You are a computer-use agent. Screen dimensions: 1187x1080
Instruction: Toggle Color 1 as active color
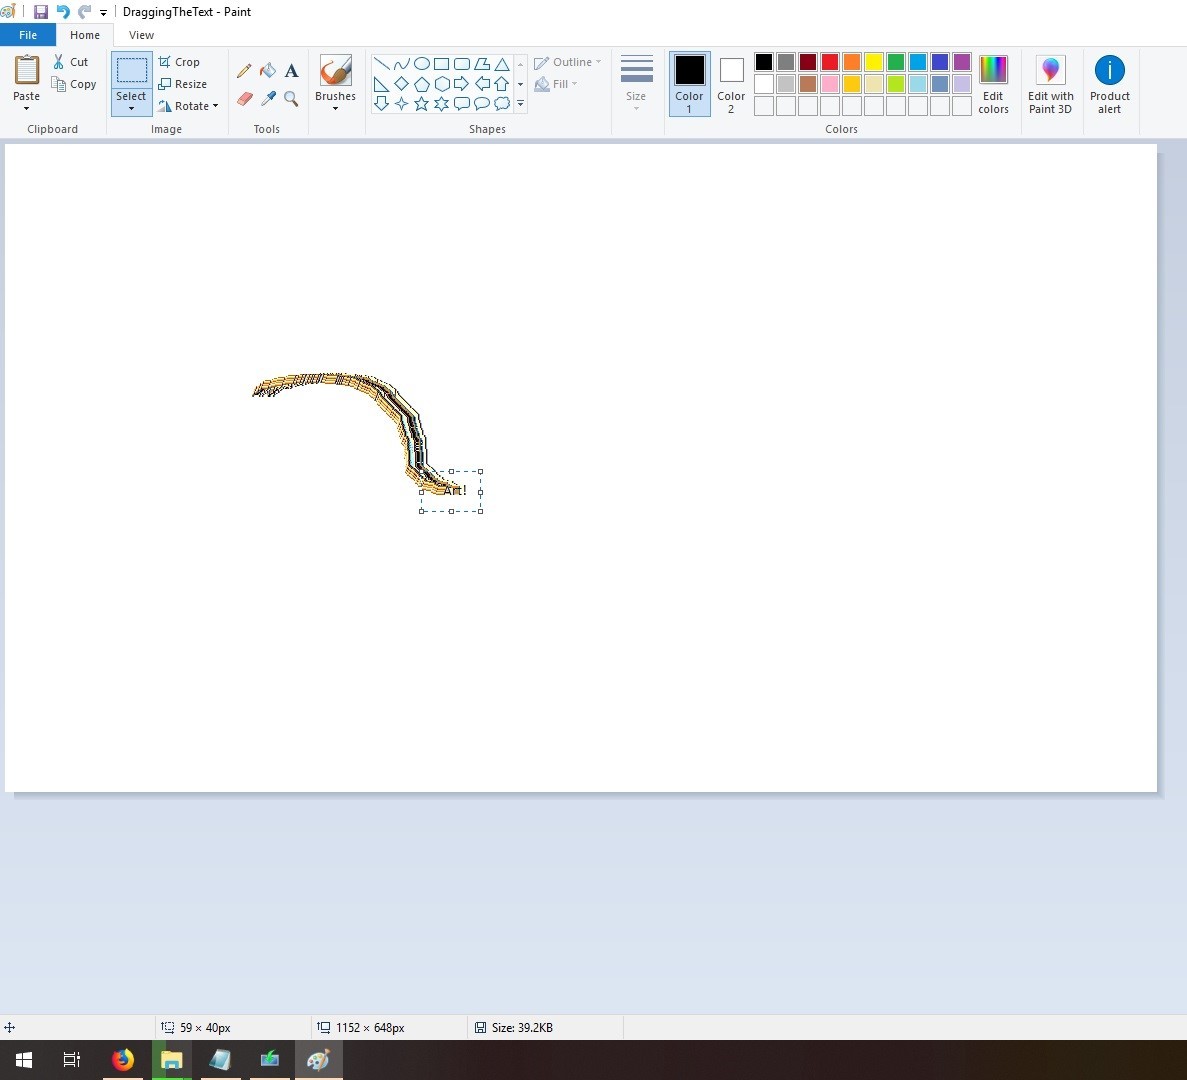[689, 84]
